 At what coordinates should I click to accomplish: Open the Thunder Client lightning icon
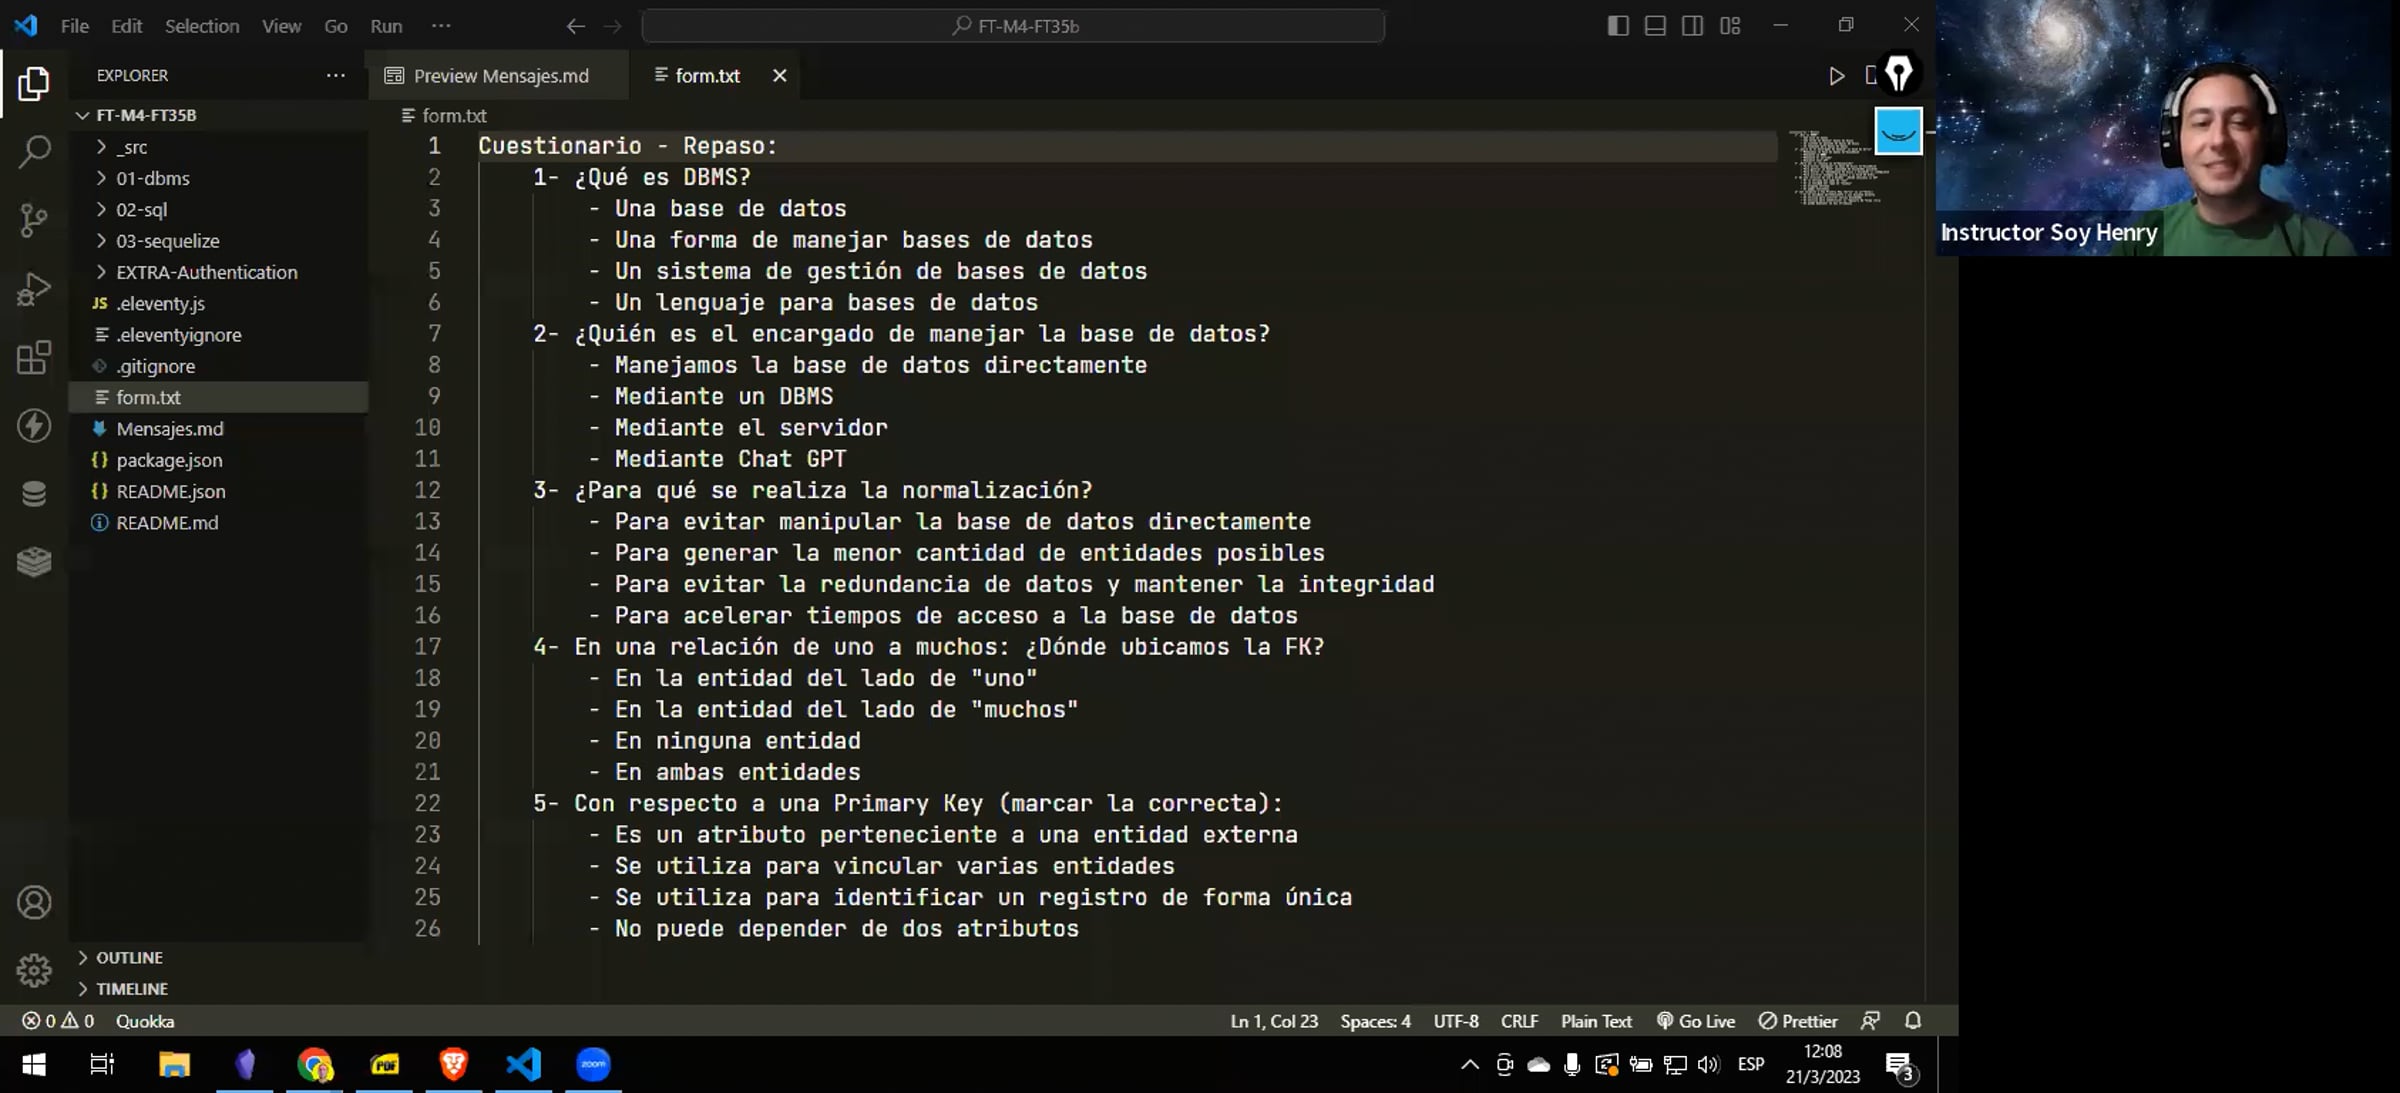34,426
